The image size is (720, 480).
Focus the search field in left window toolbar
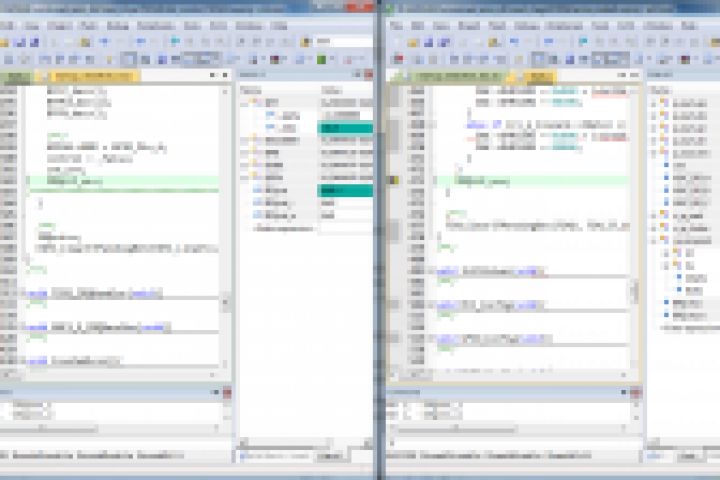343,41
